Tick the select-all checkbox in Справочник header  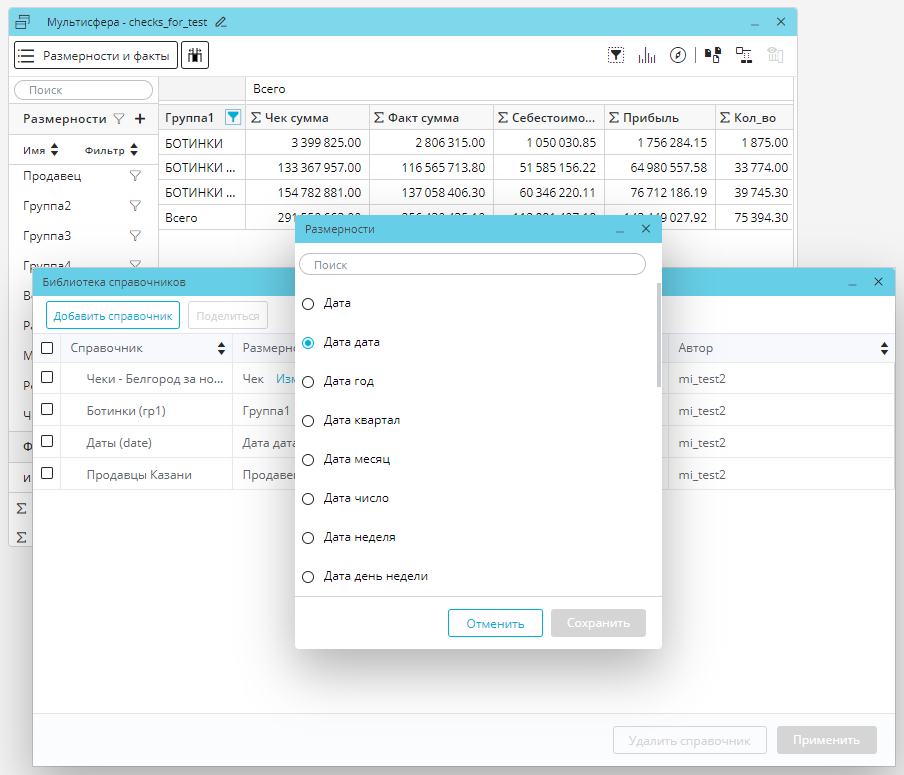coord(47,348)
